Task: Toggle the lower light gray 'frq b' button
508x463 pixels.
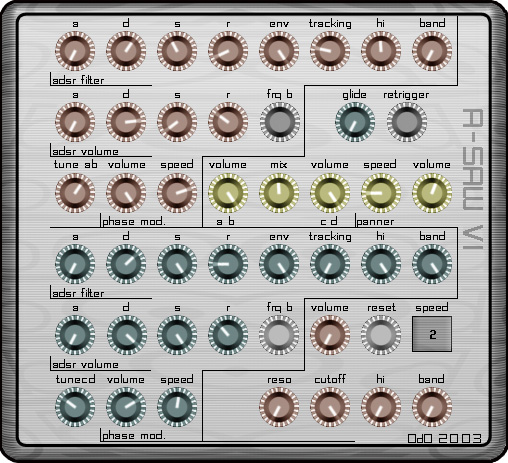Action: coord(279,335)
